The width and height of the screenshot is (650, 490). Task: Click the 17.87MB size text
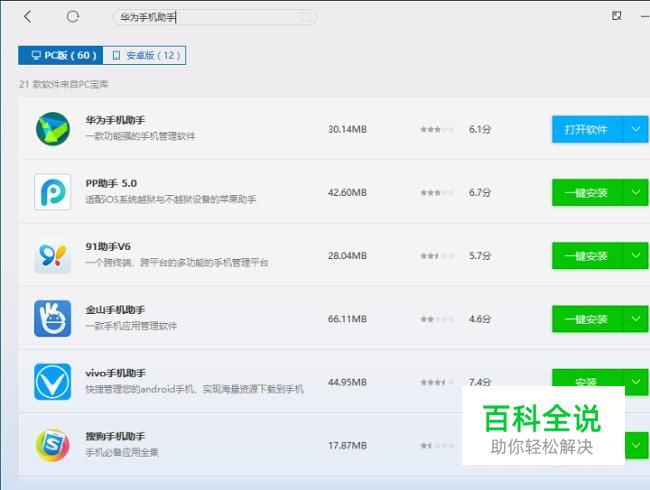347,445
